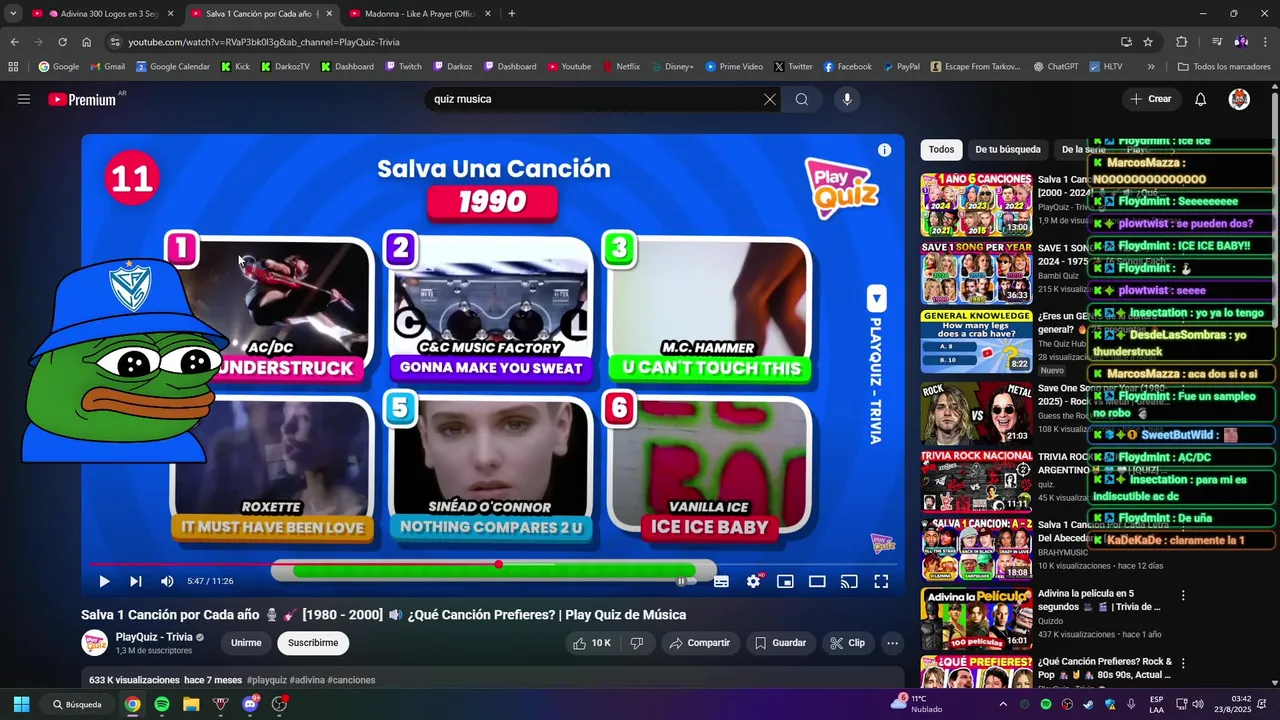Click the #playquiz hashtag
The height and width of the screenshot is (720, 1280).
(267, 680)
